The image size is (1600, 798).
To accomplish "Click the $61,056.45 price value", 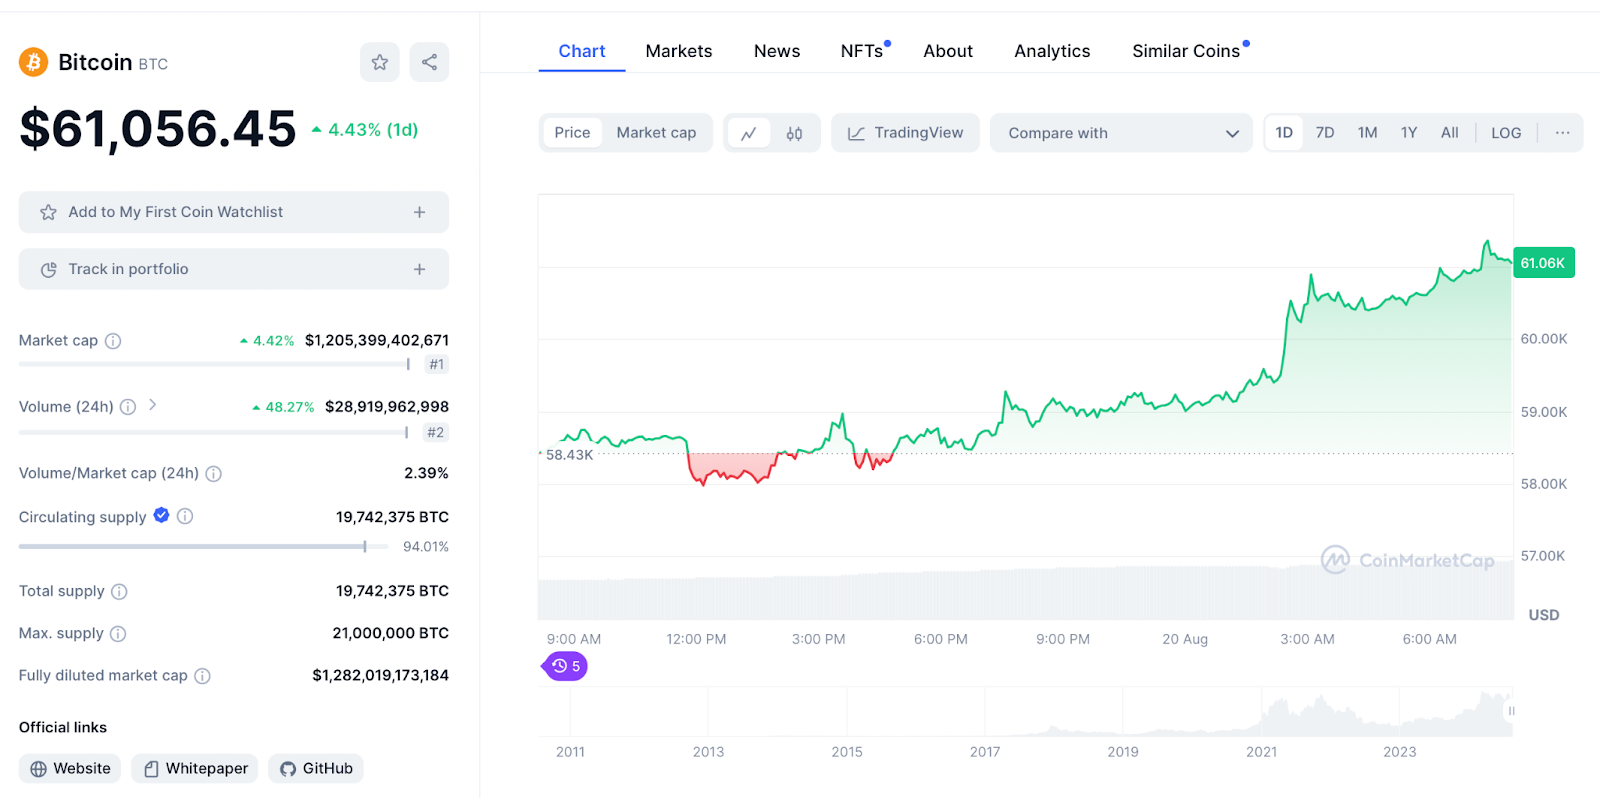I will tap(158, 129).
